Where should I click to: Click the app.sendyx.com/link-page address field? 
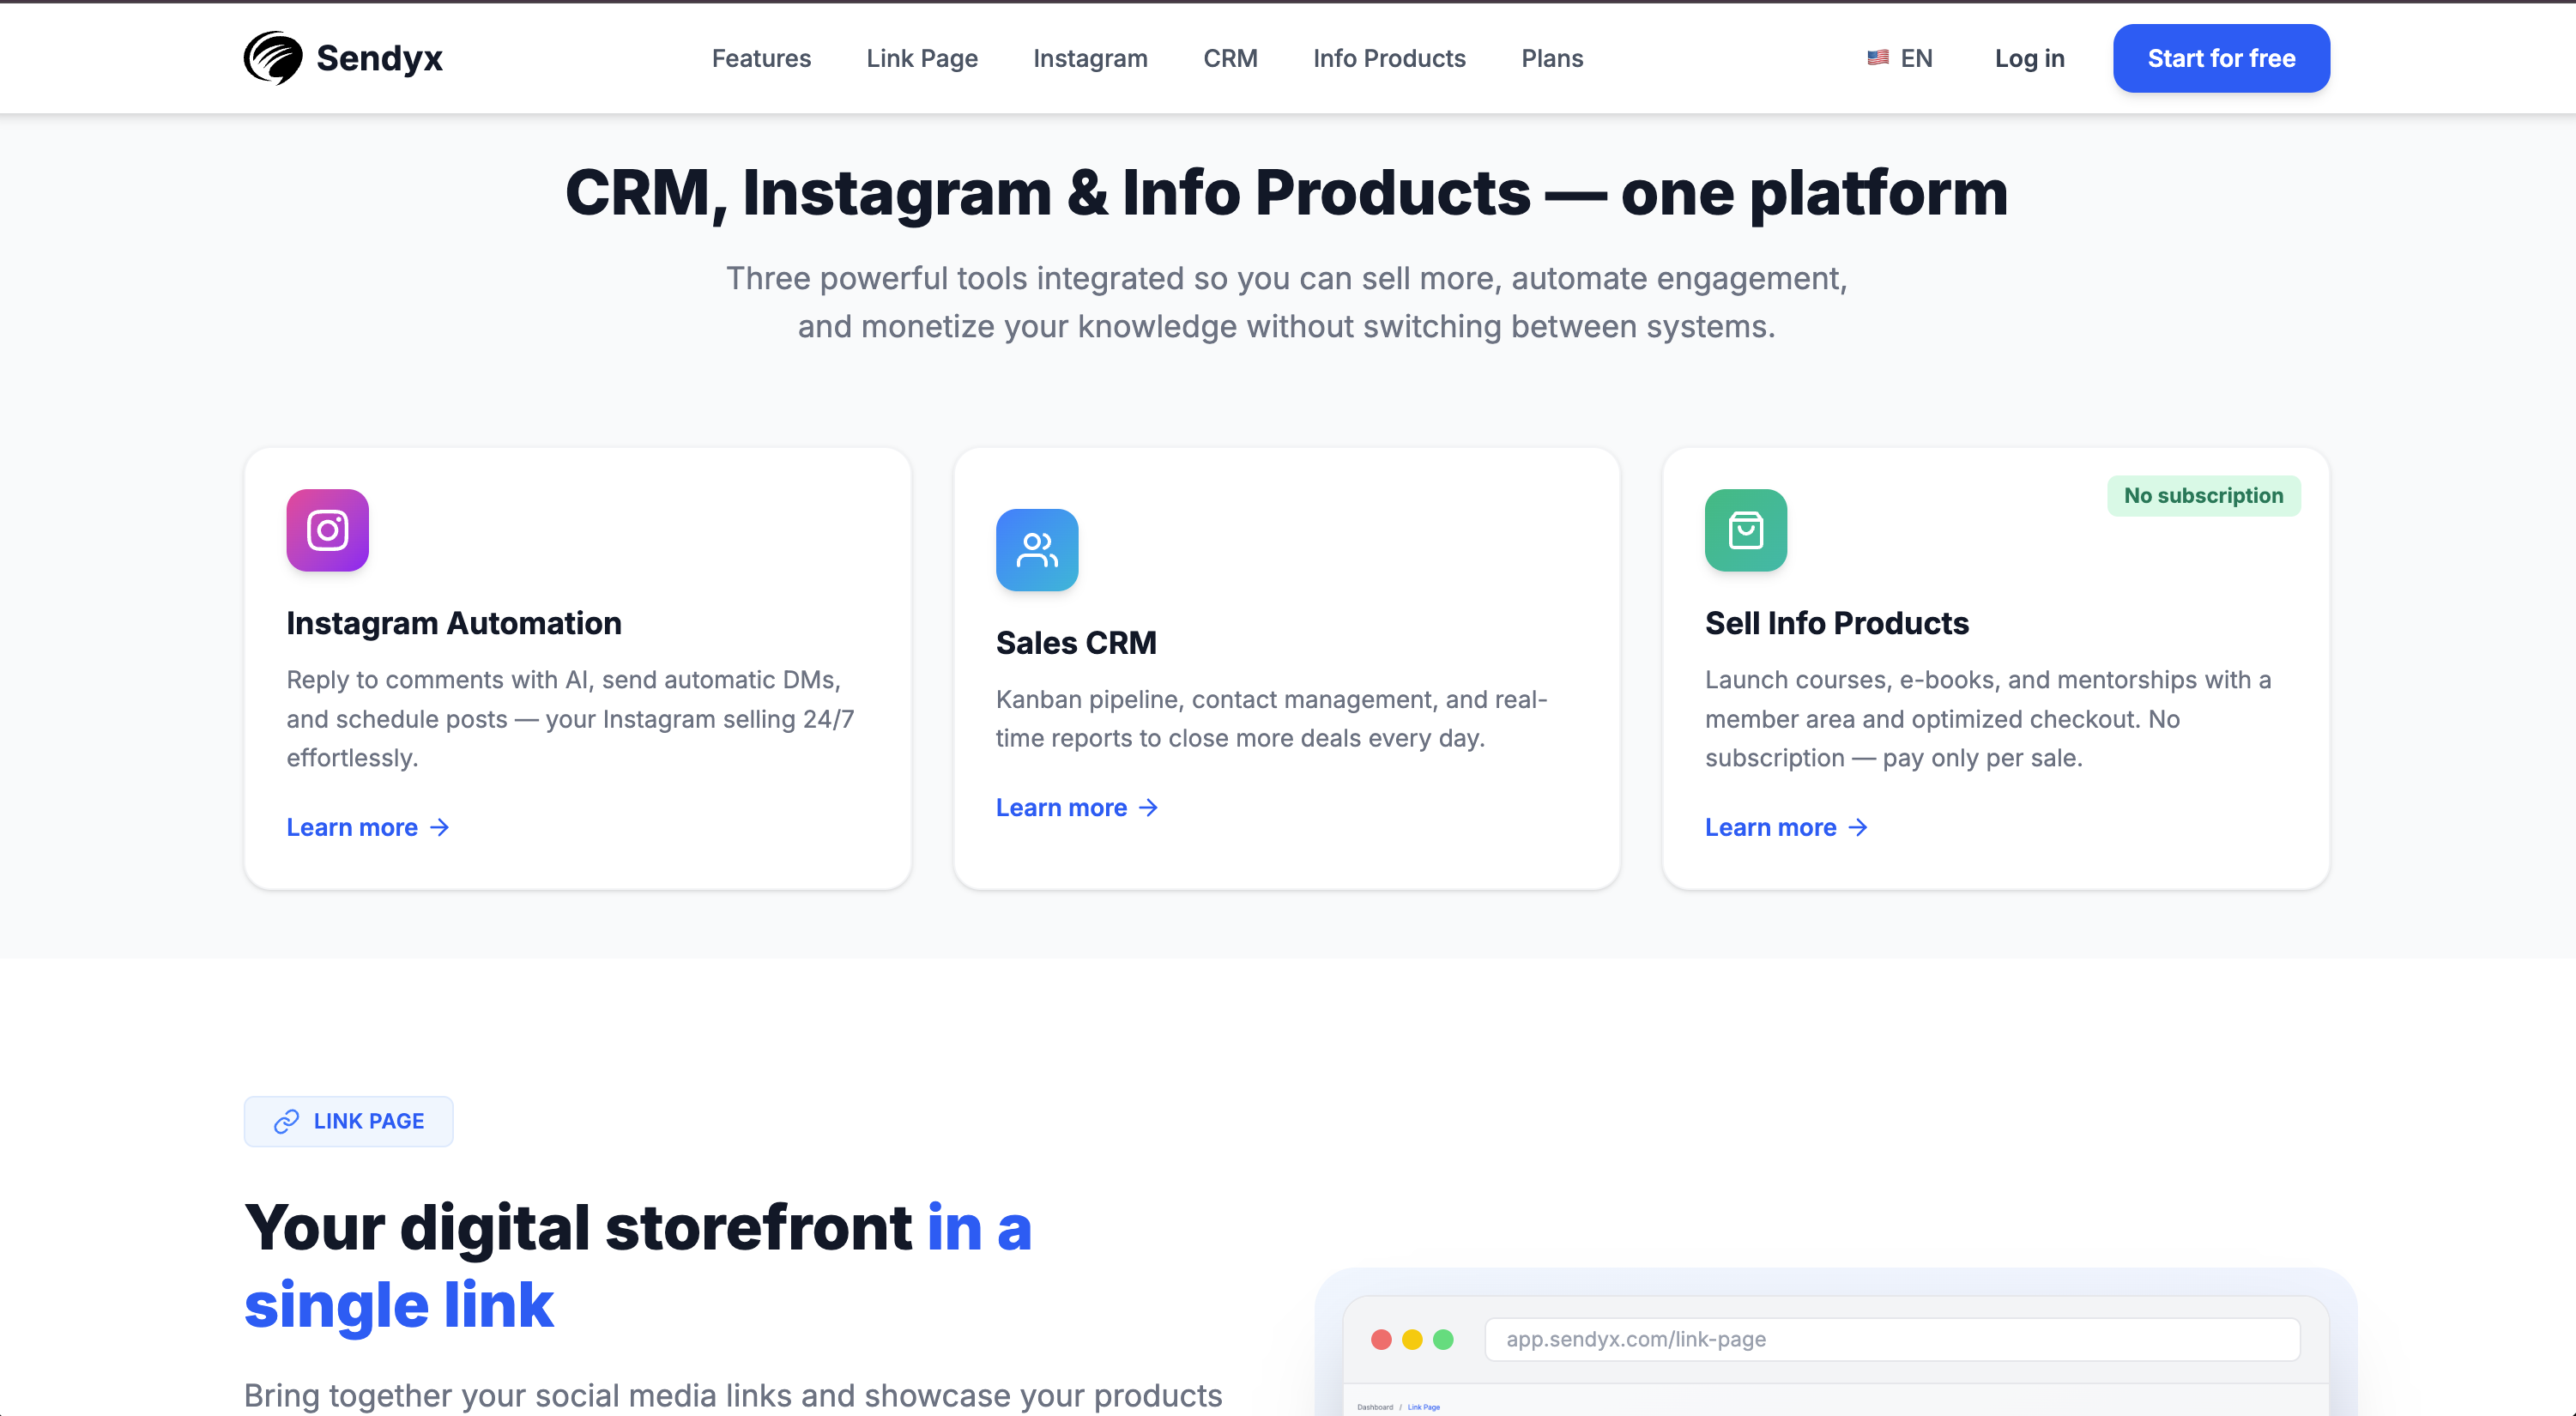[1891, 1339]
